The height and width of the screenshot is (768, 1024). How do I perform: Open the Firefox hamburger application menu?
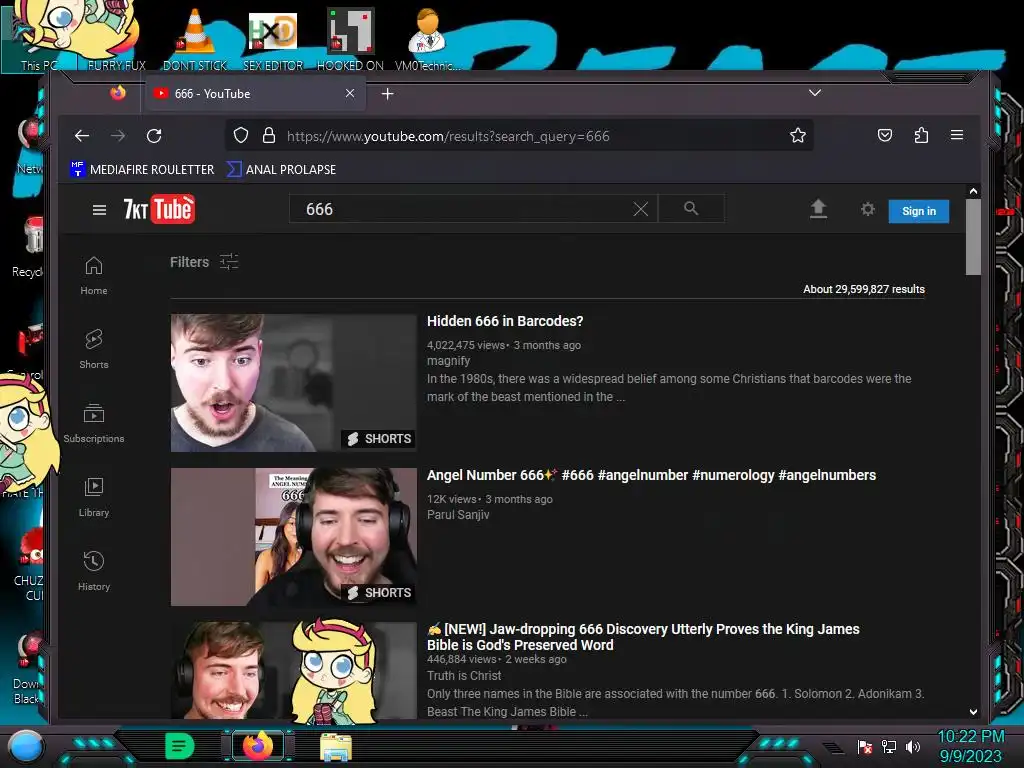[957, 135]
